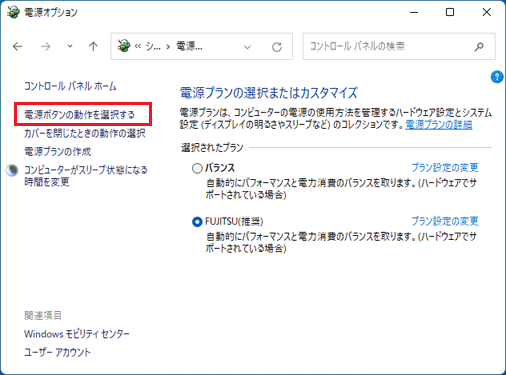
Task: Go back with the left arrow
Action: pyautogui.click(x=18, y=46)
